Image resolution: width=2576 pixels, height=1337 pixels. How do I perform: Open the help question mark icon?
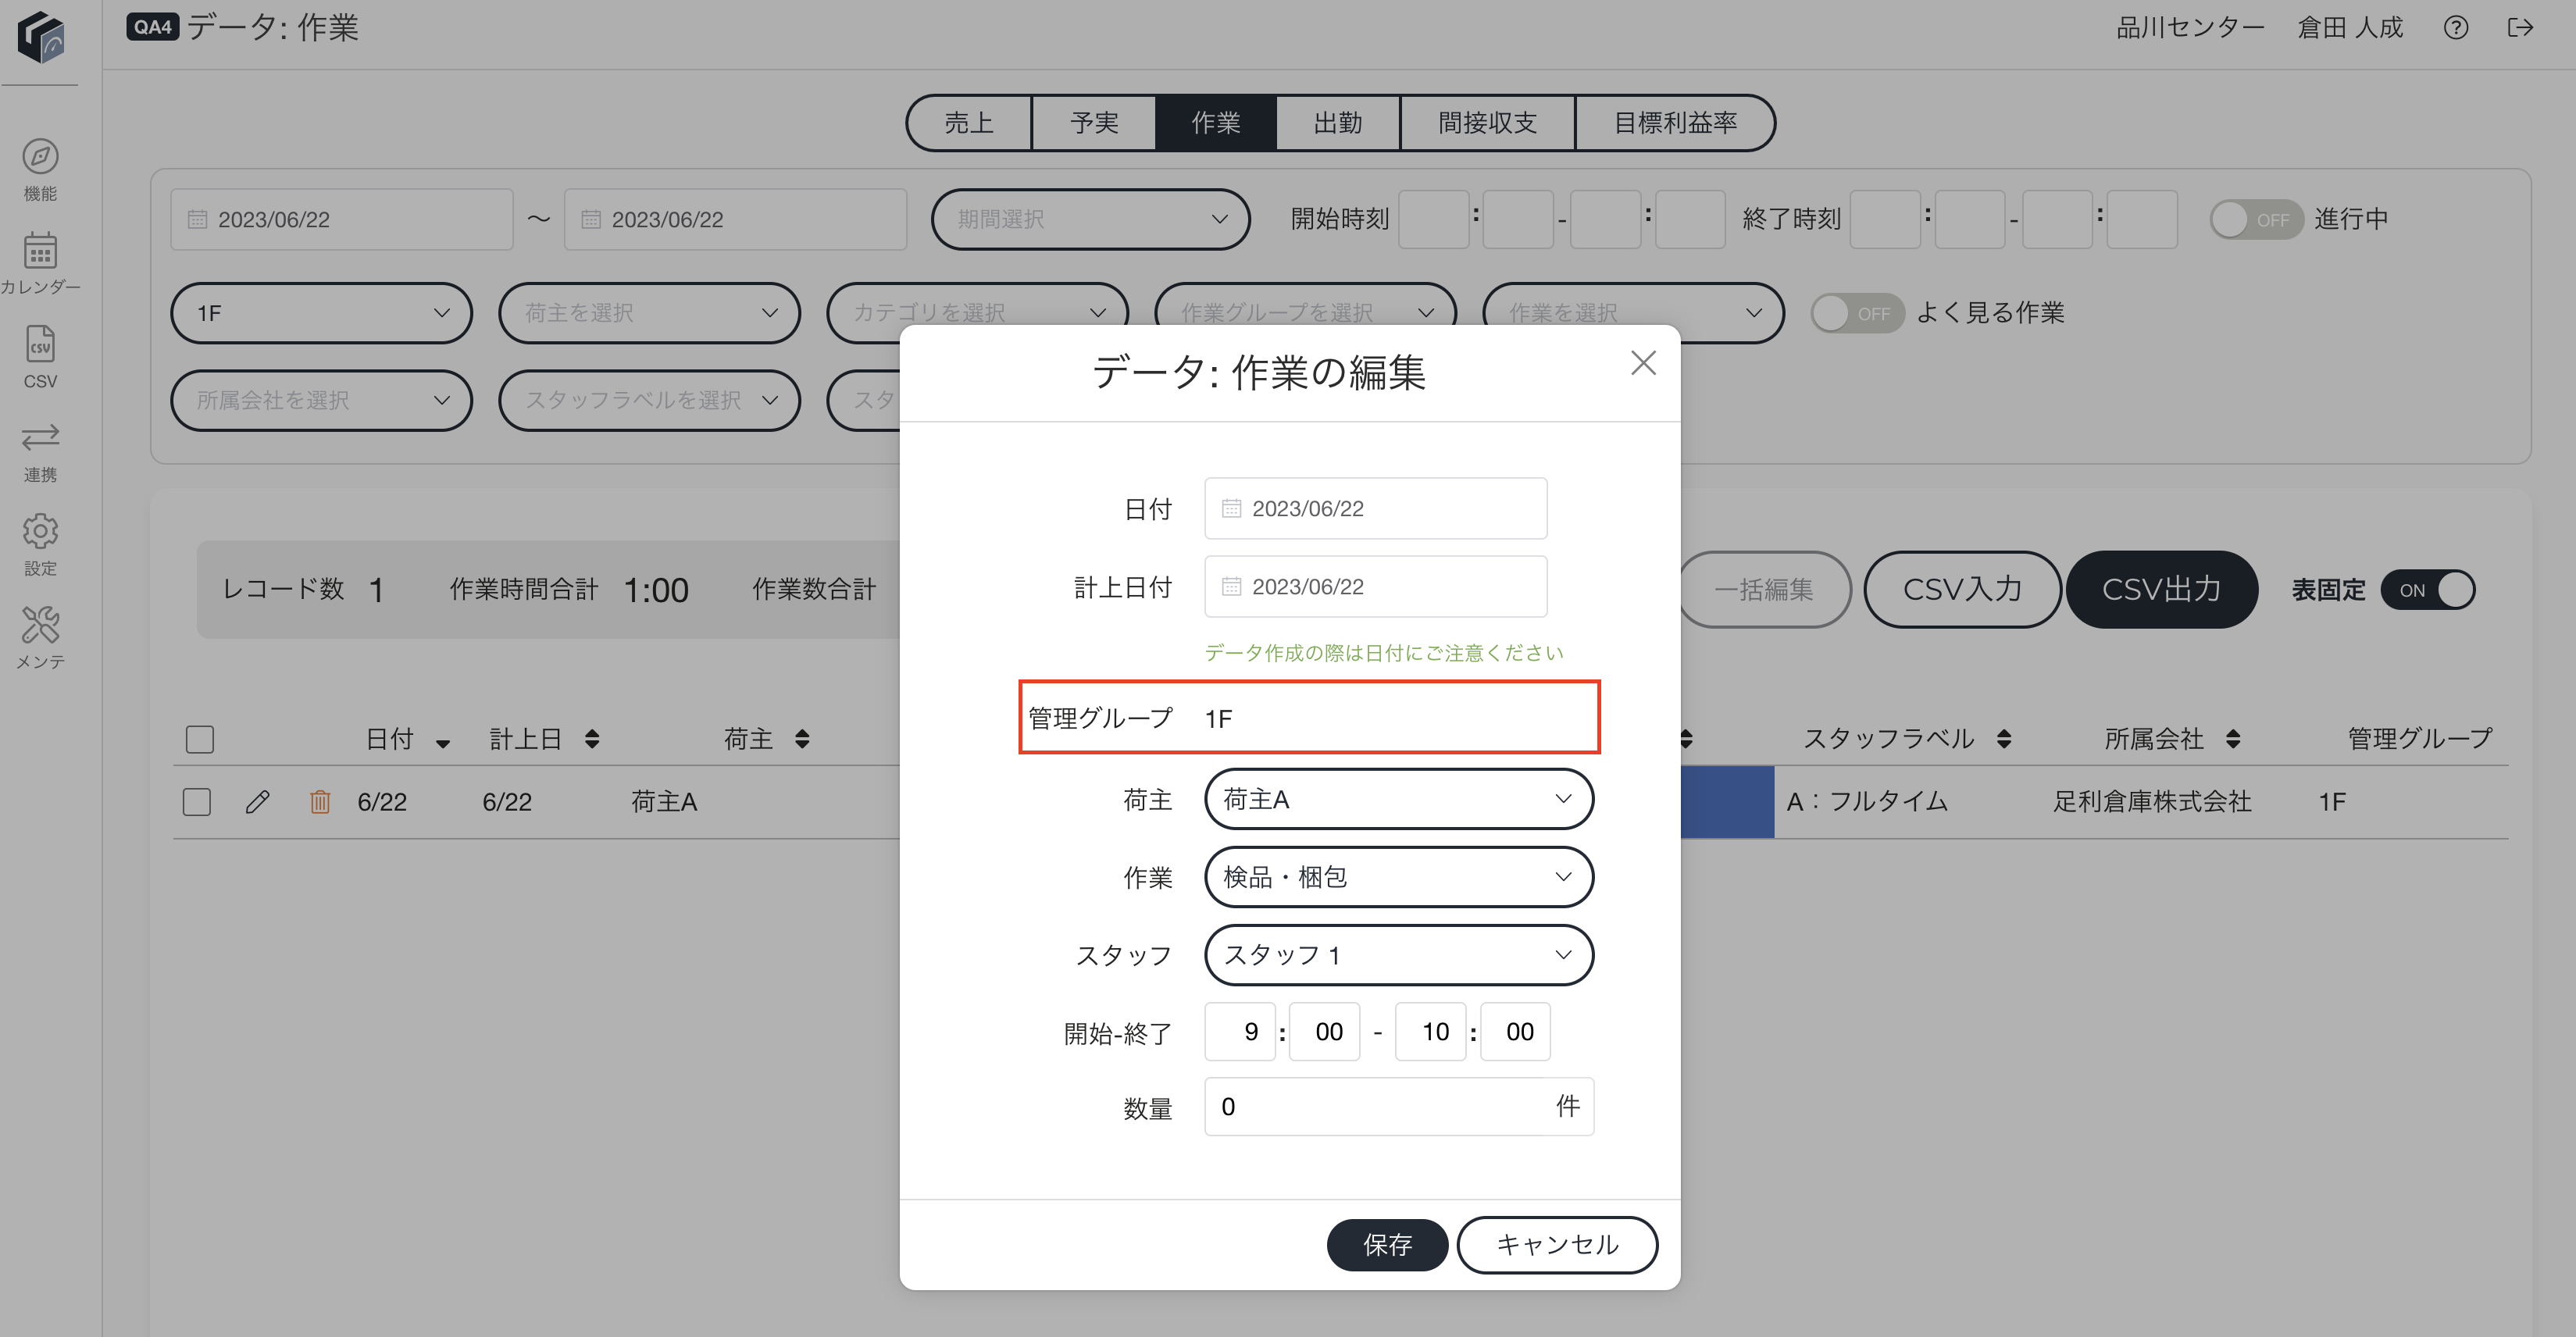pos(2455,28)
